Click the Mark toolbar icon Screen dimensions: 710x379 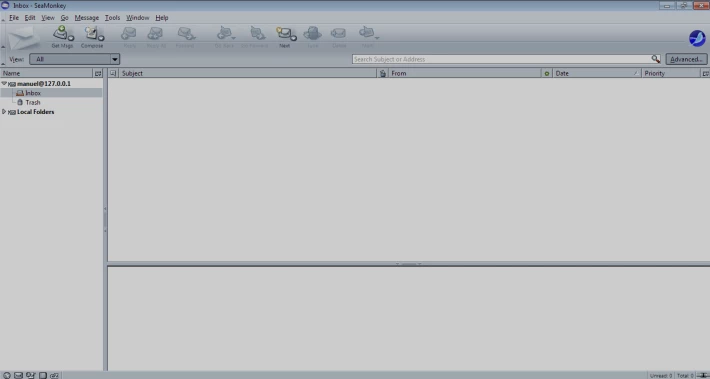[x=366, y=34]
